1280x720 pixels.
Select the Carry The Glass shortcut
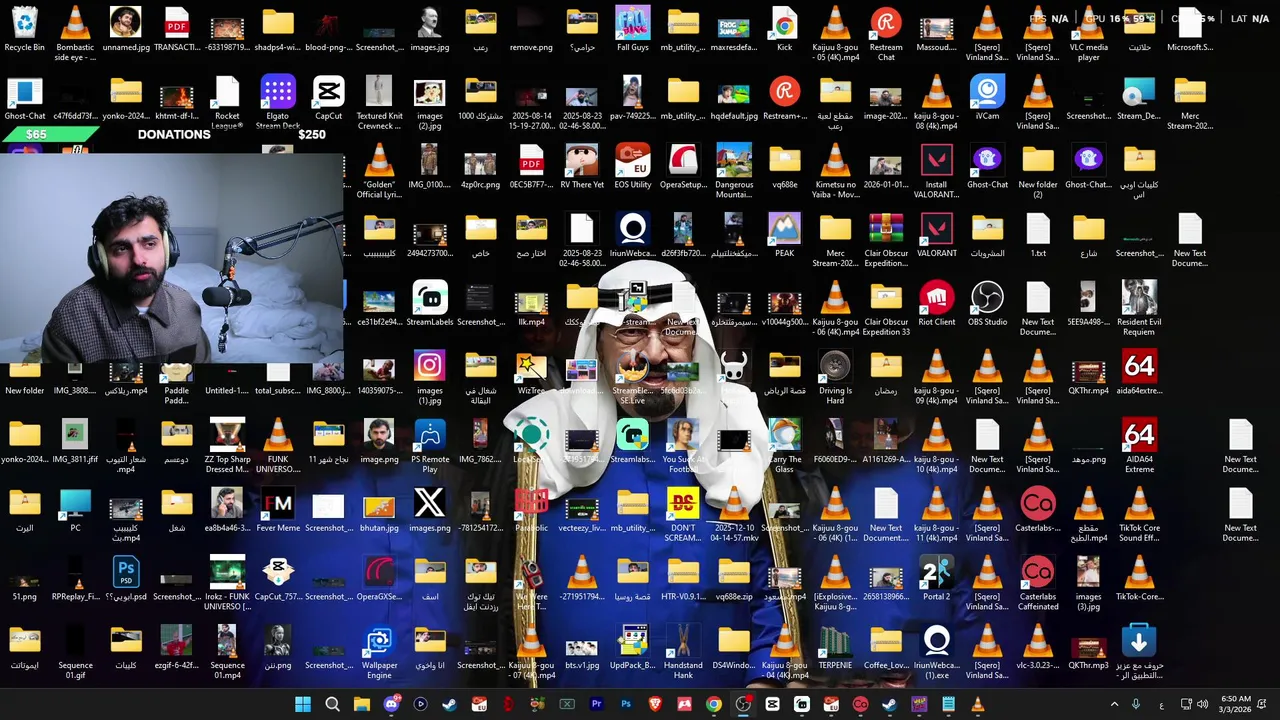784,447
